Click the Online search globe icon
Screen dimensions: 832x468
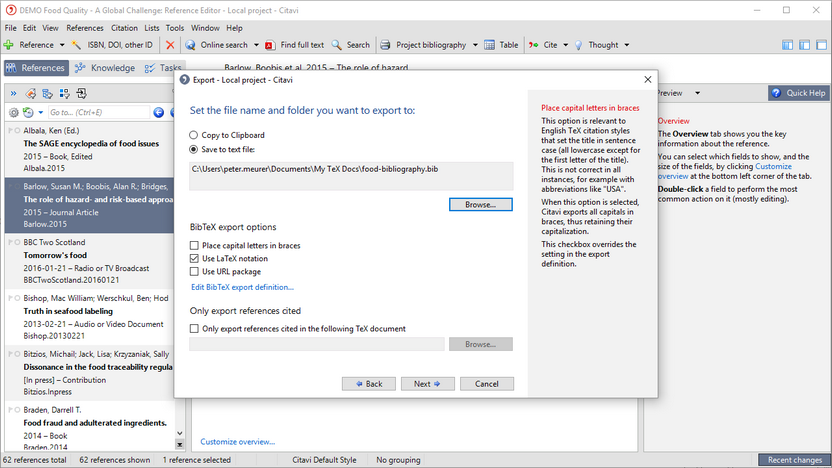190,45
